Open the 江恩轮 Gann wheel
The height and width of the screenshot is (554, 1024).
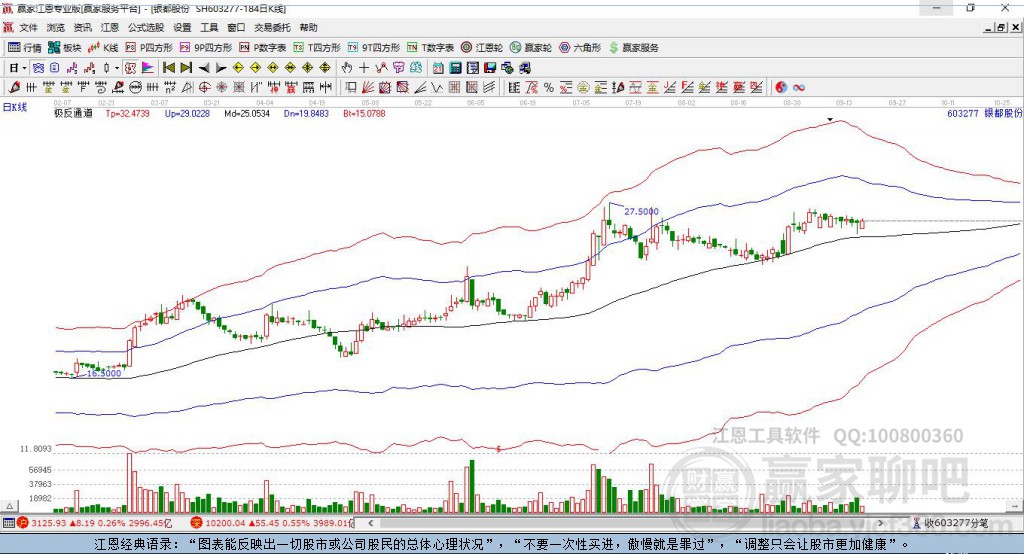pos(482,48)
